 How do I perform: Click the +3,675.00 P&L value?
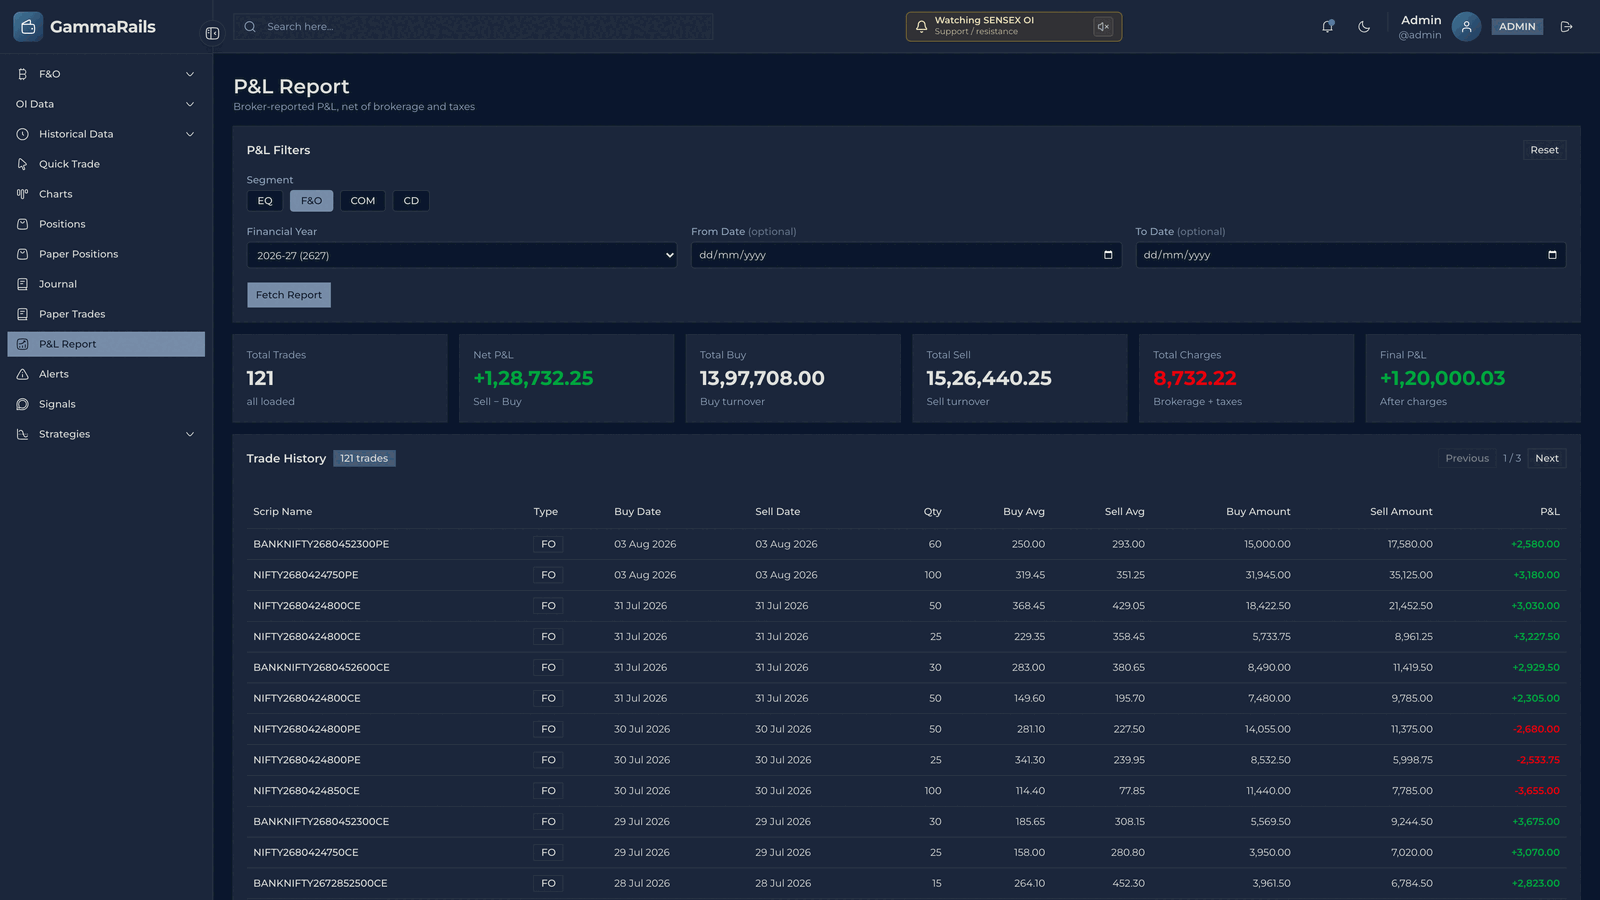[1536, 822]
